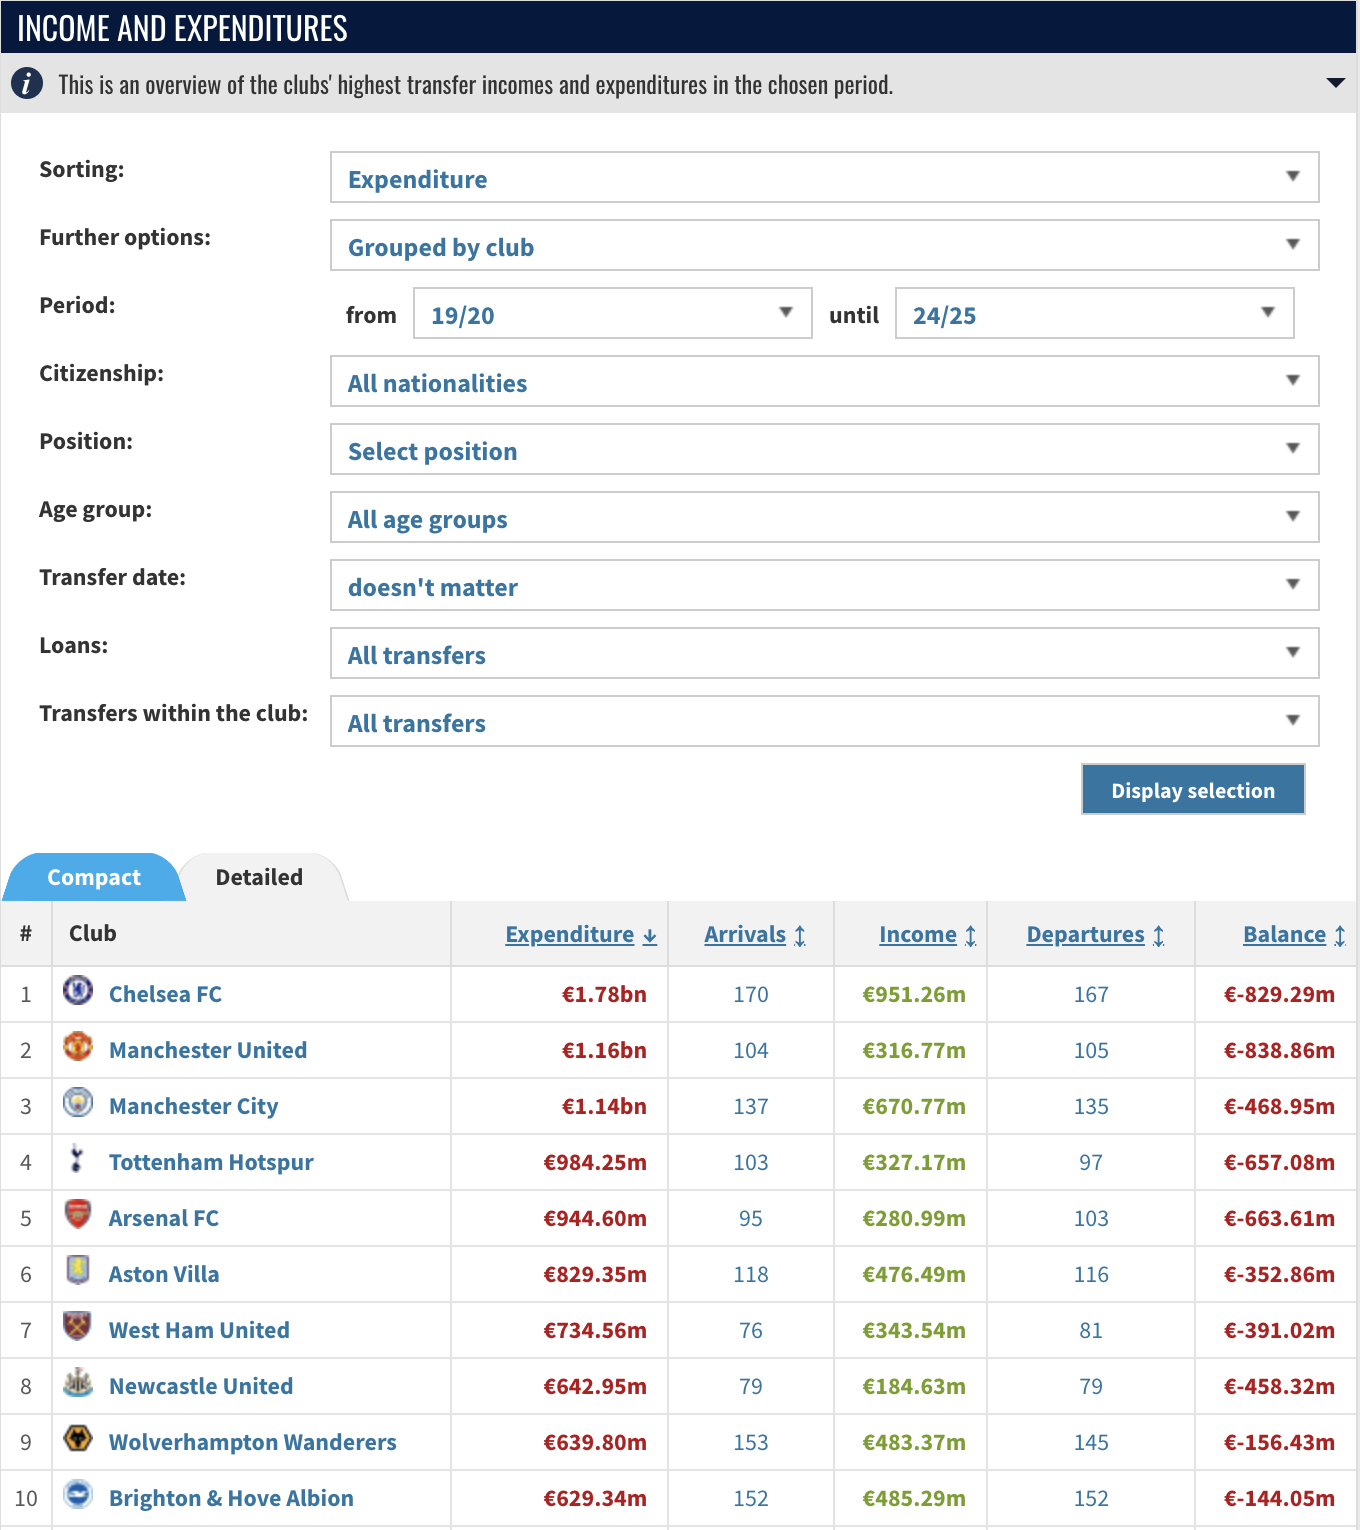Open Chelsea FC club link
The image size is (1360, 1530).
click(x=165, y=994)
